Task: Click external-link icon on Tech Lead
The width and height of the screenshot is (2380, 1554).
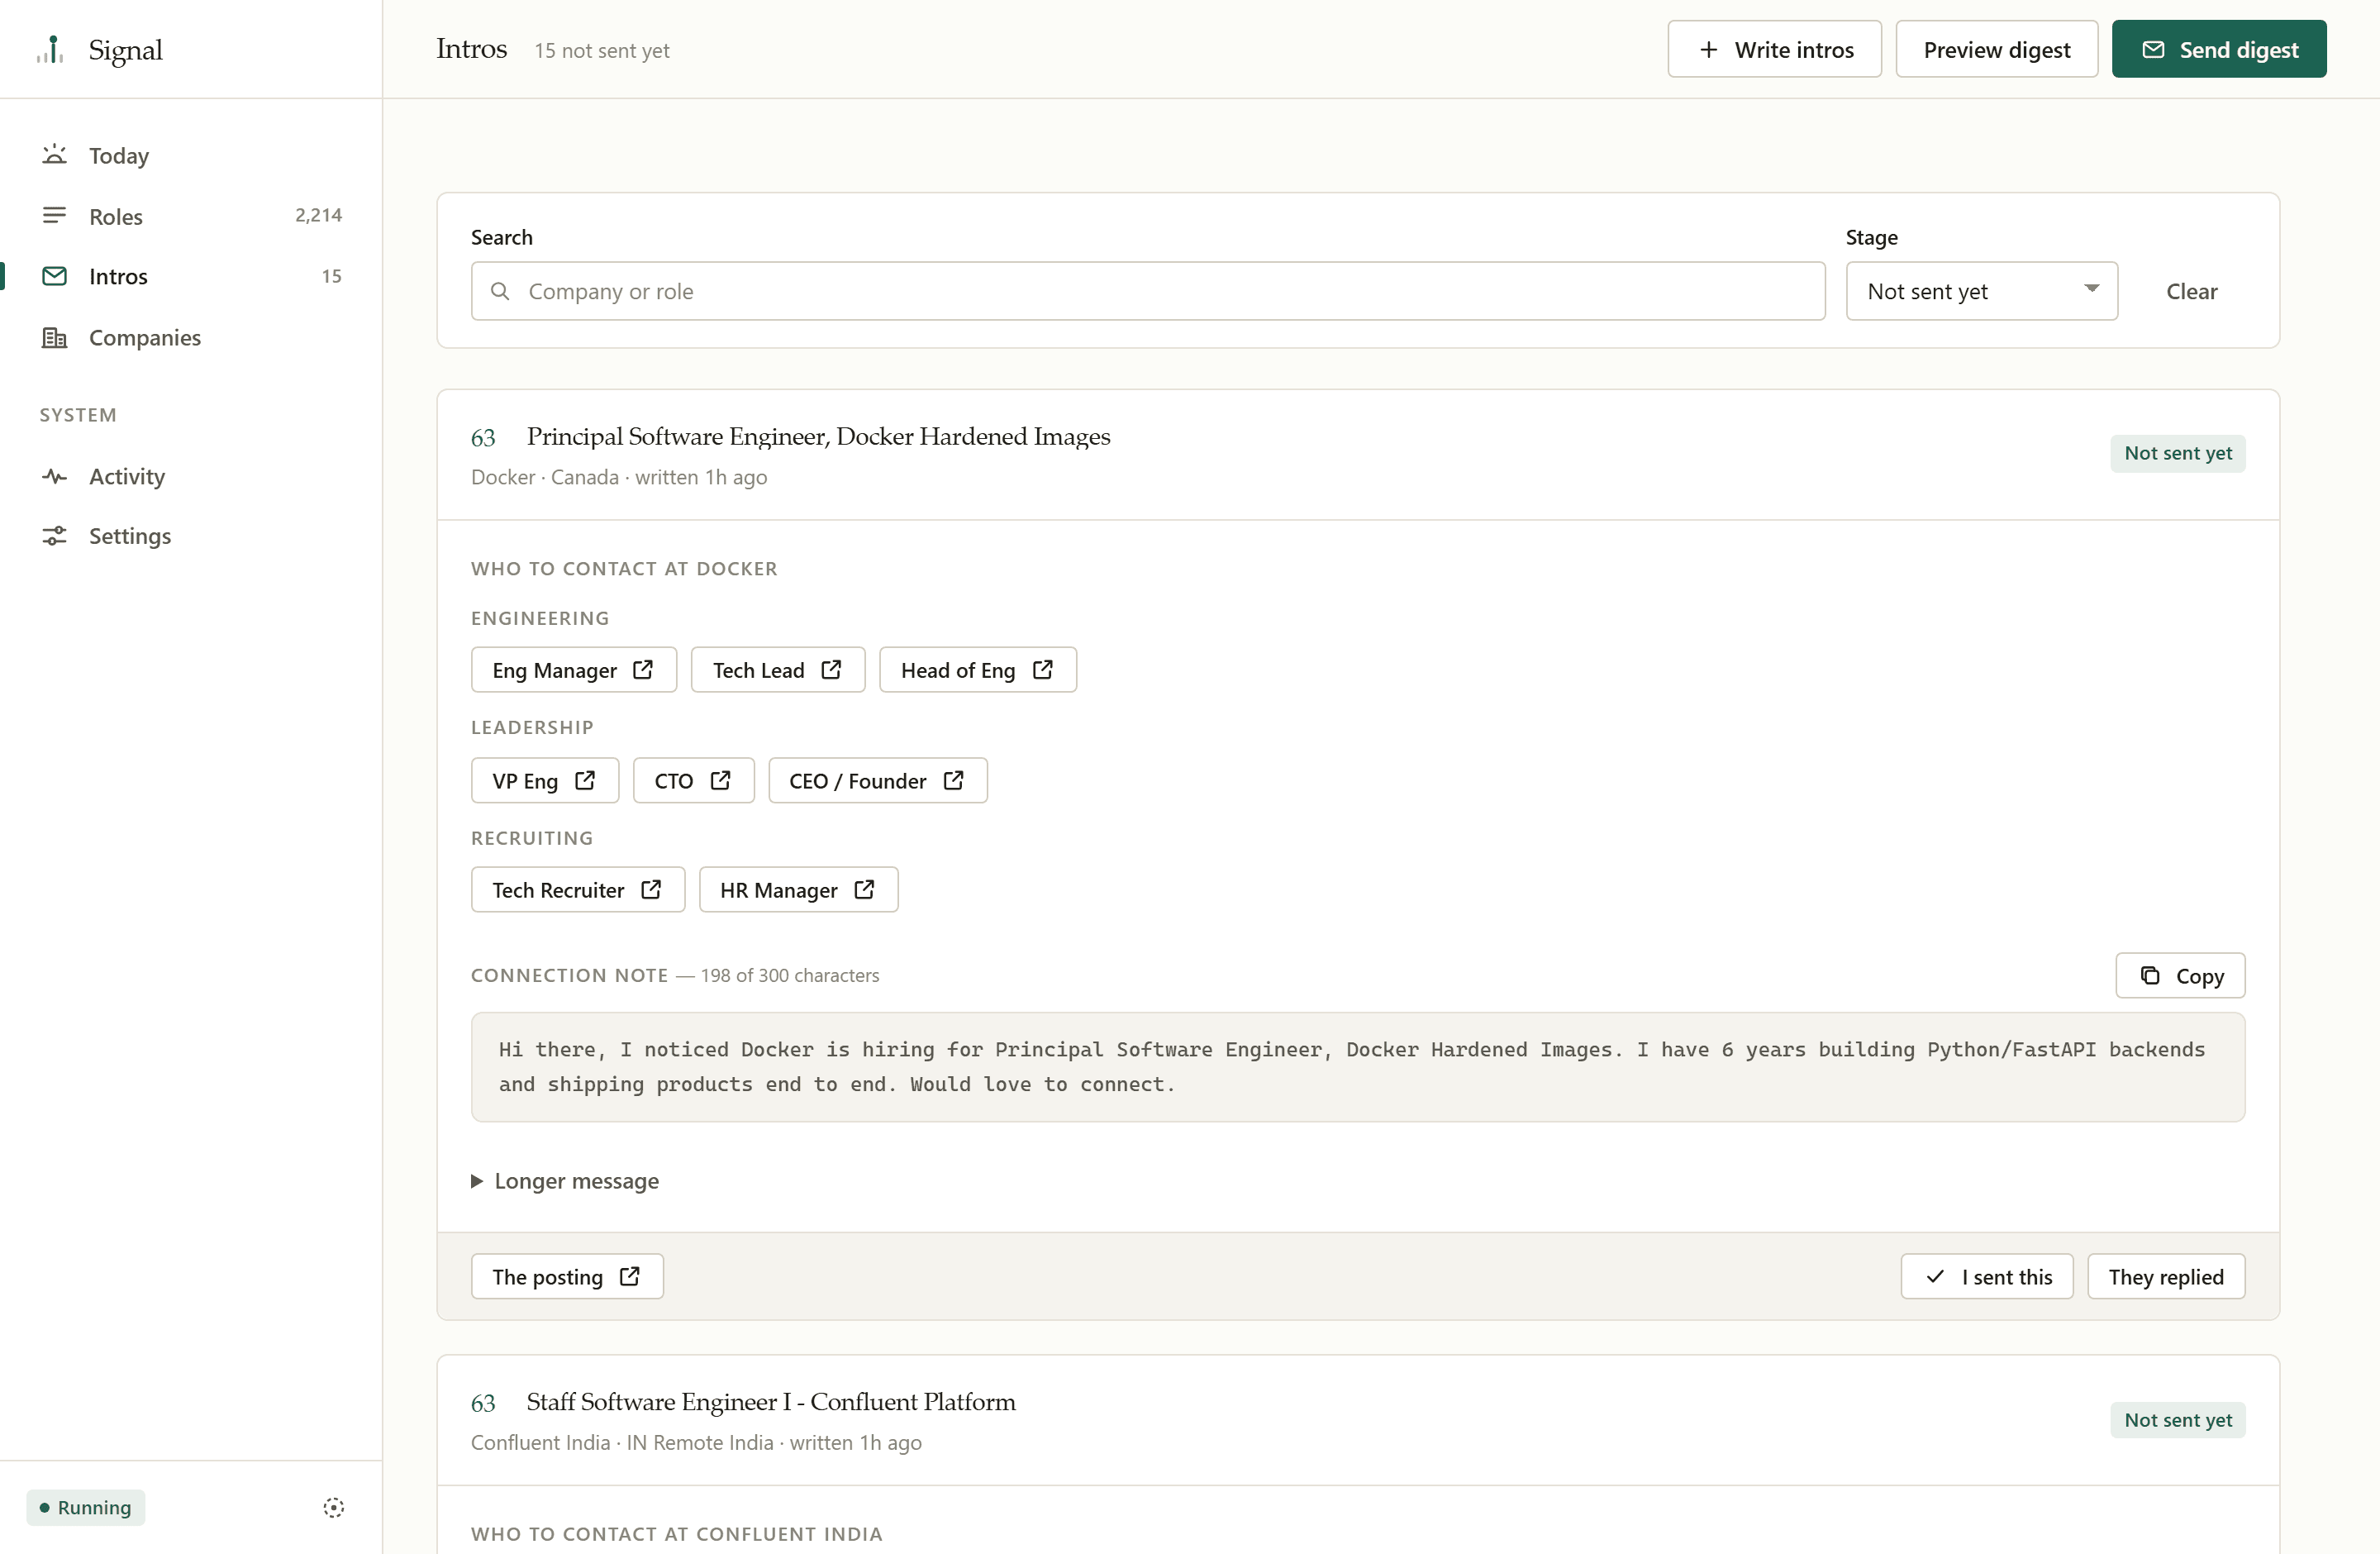Action: click(831, 669)
